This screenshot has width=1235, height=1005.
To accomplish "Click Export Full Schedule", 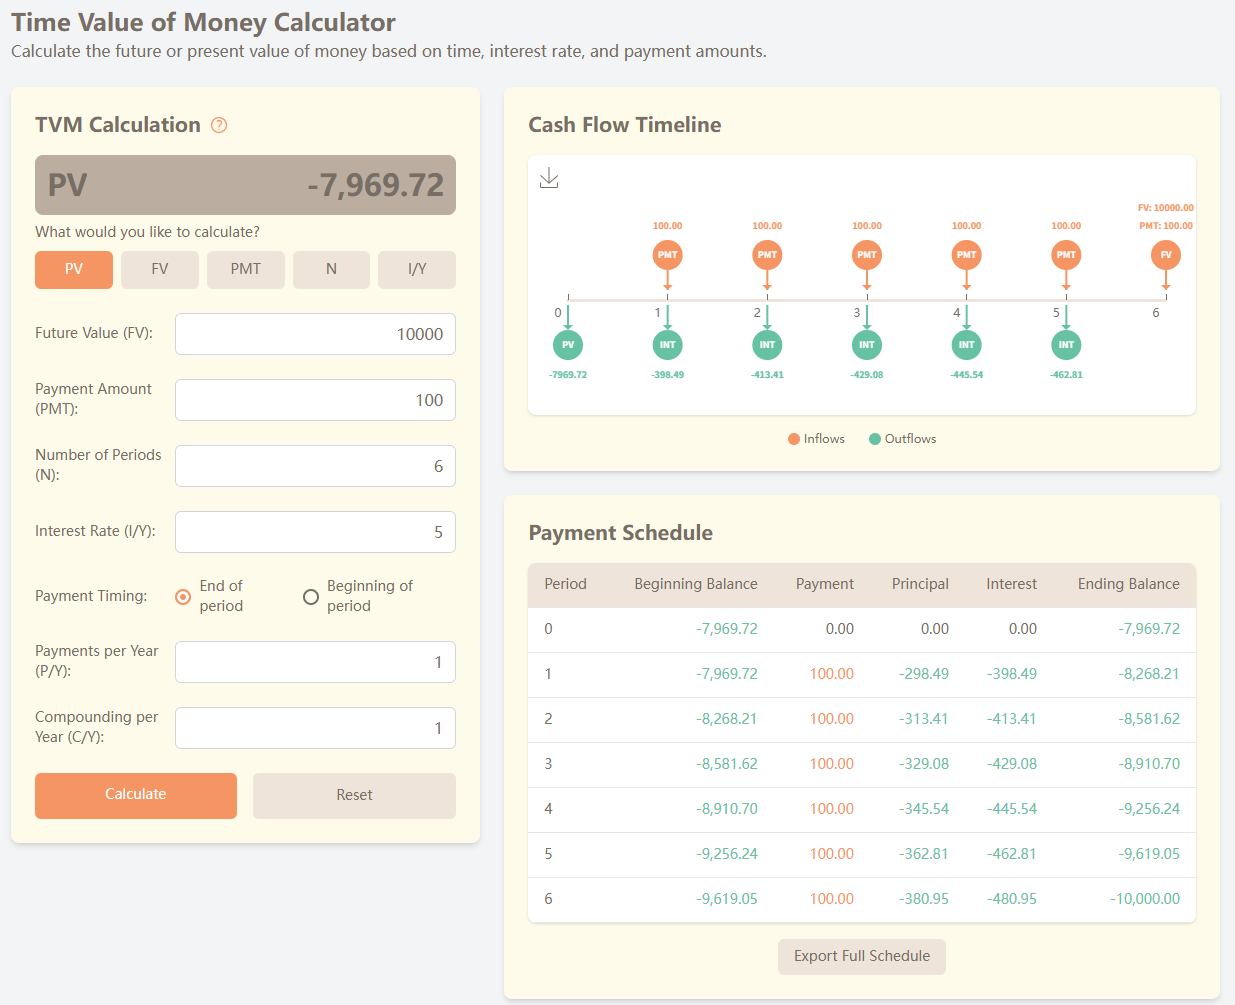I will pyautogui.click(x=861, y=956).
